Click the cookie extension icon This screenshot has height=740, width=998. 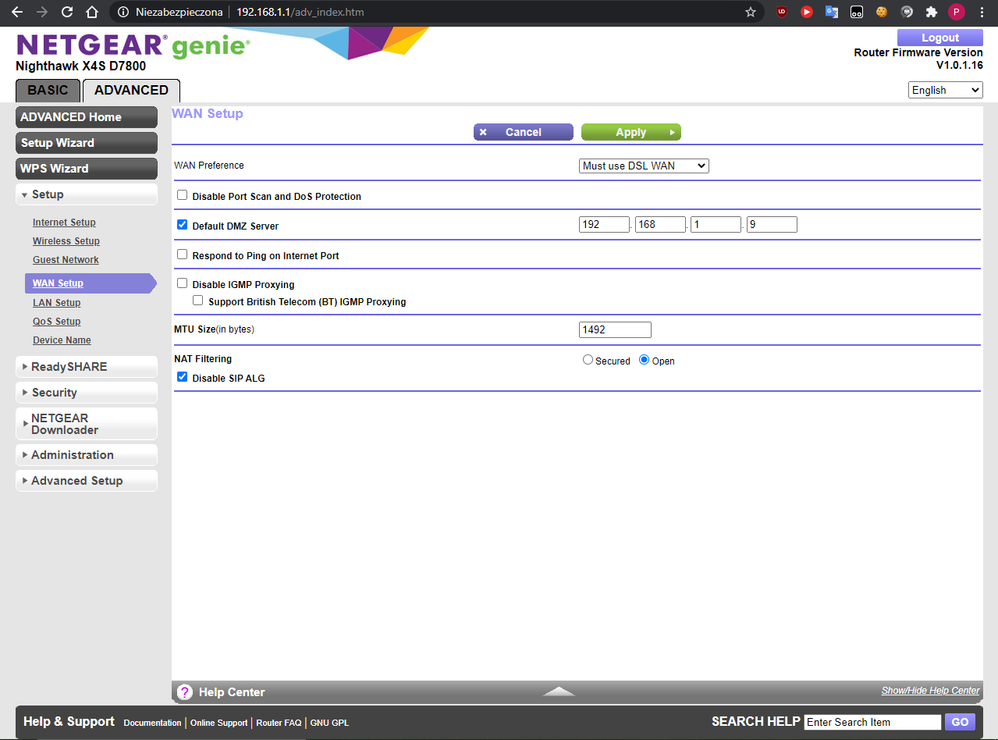881,12
